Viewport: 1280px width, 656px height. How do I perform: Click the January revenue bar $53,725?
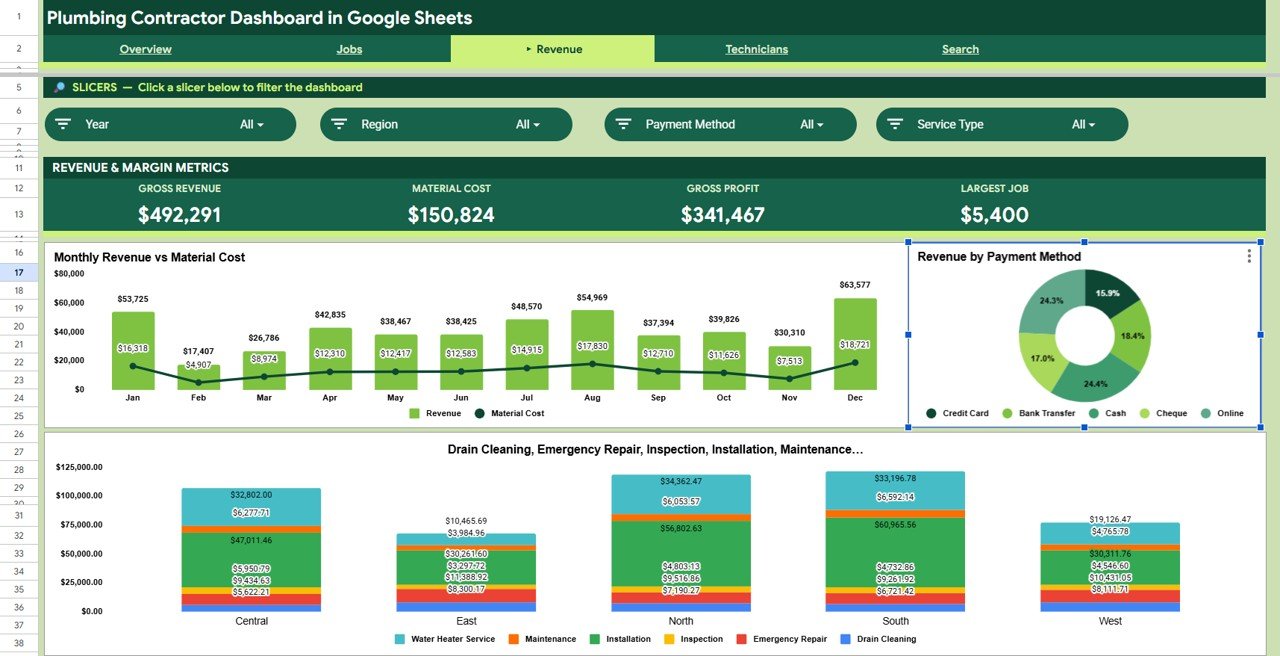click(133, 351)
